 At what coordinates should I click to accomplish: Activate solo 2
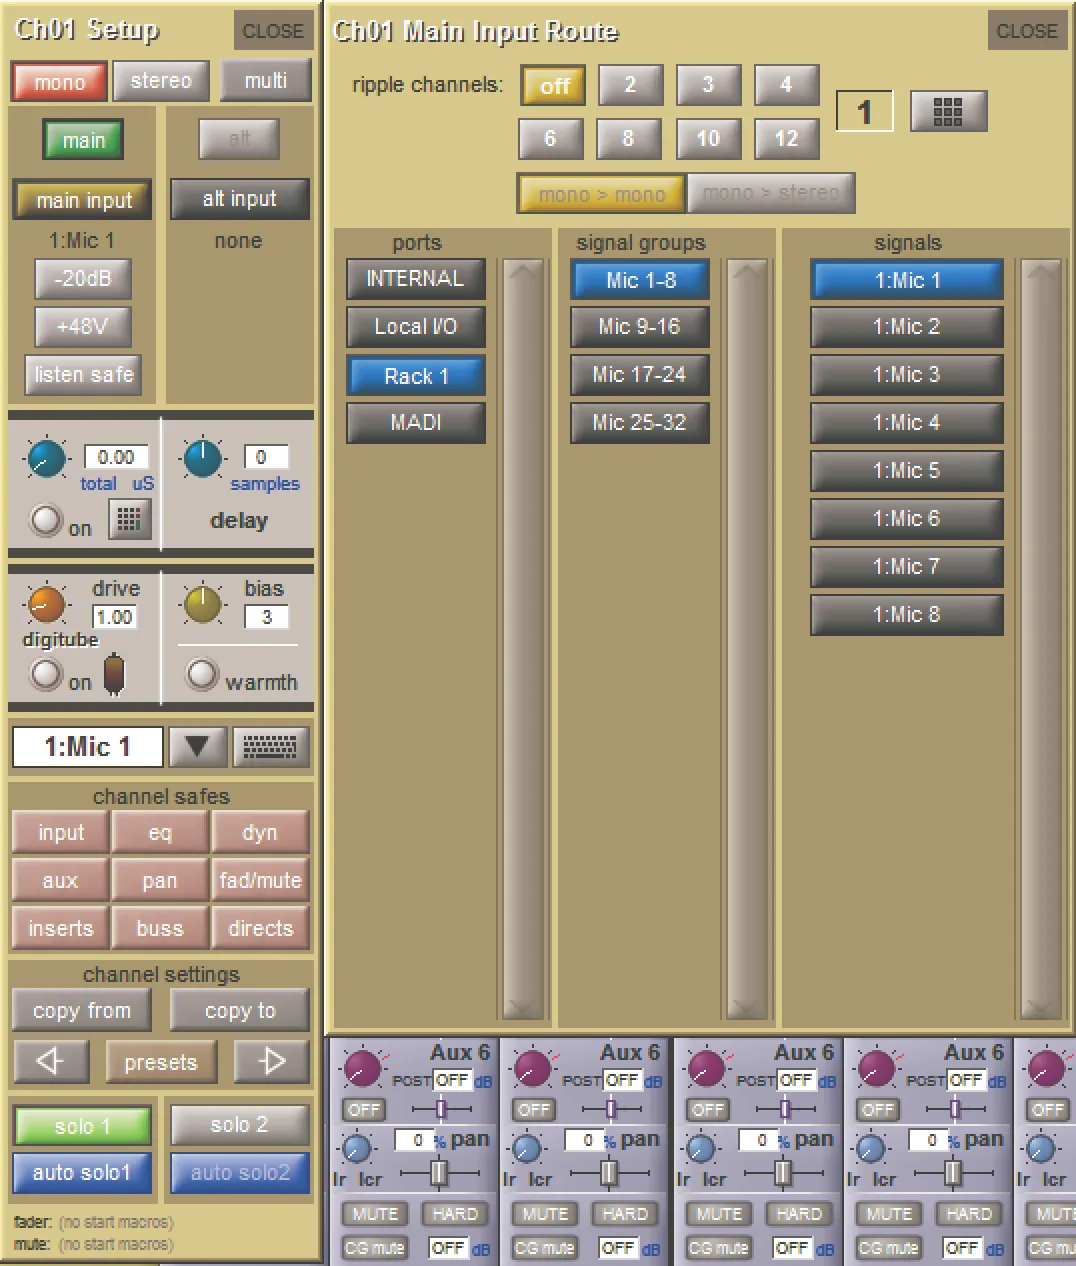coord(240,1125)
